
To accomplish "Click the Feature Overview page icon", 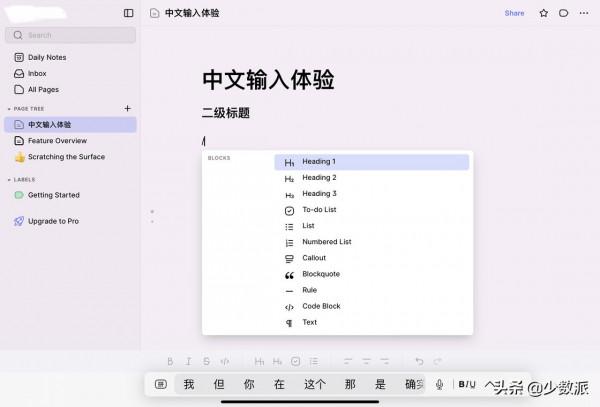I will click(x=19, y=141).
